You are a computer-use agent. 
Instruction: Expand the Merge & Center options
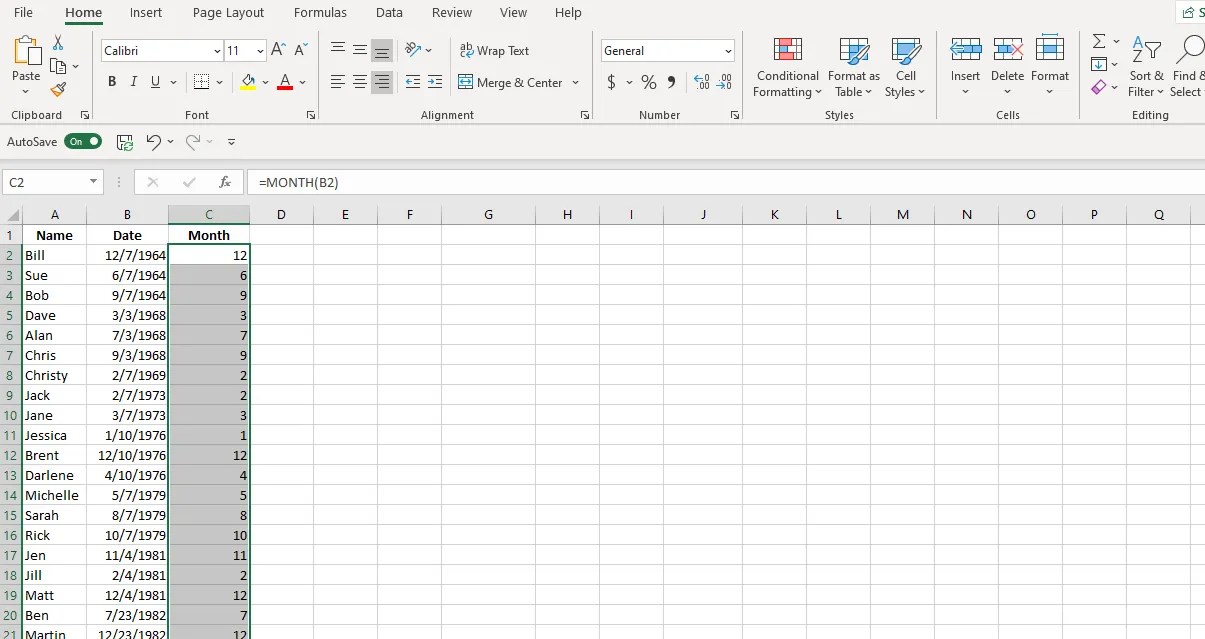tap(576, 83)
